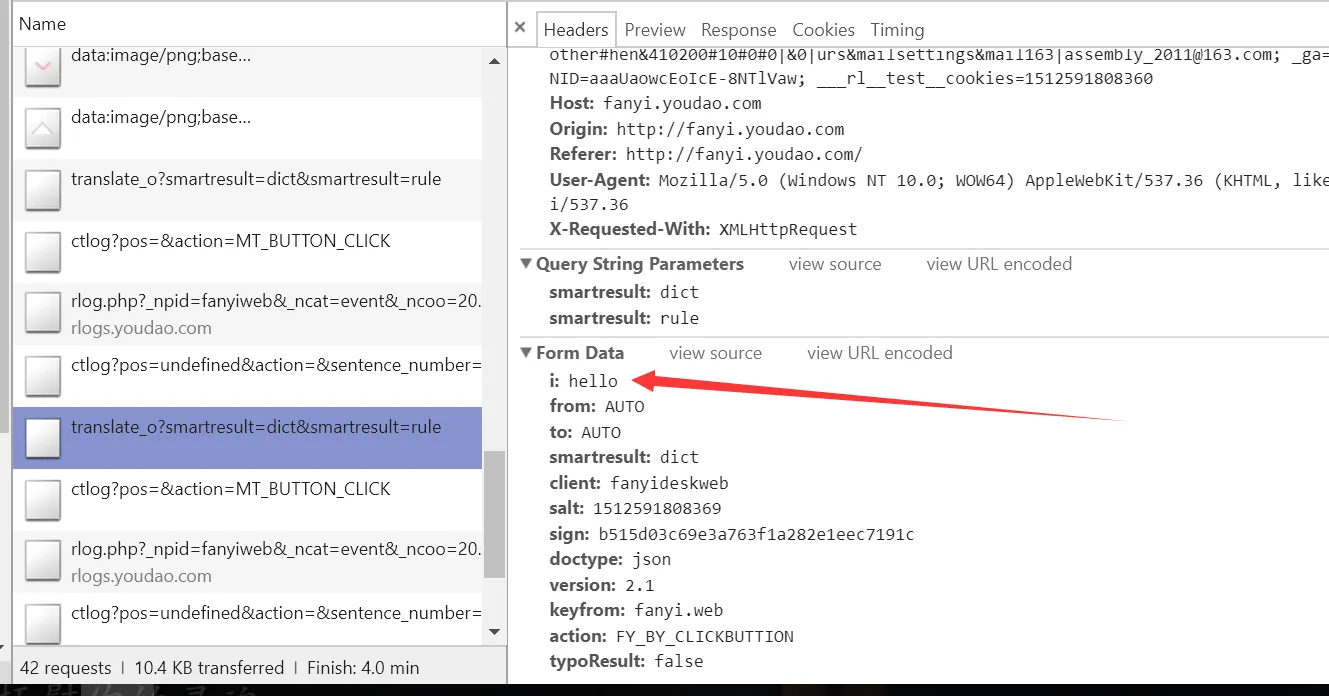This screenshot has width=1329, height=696.
Task: Open the Cookies tab
Action: 823,30
